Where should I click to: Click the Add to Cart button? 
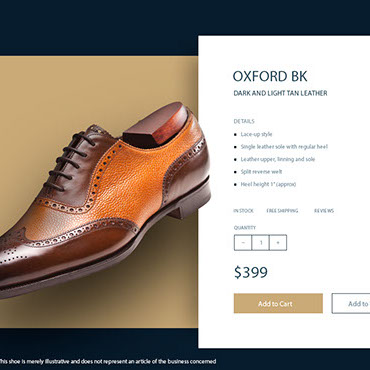(x=278, y=303)
